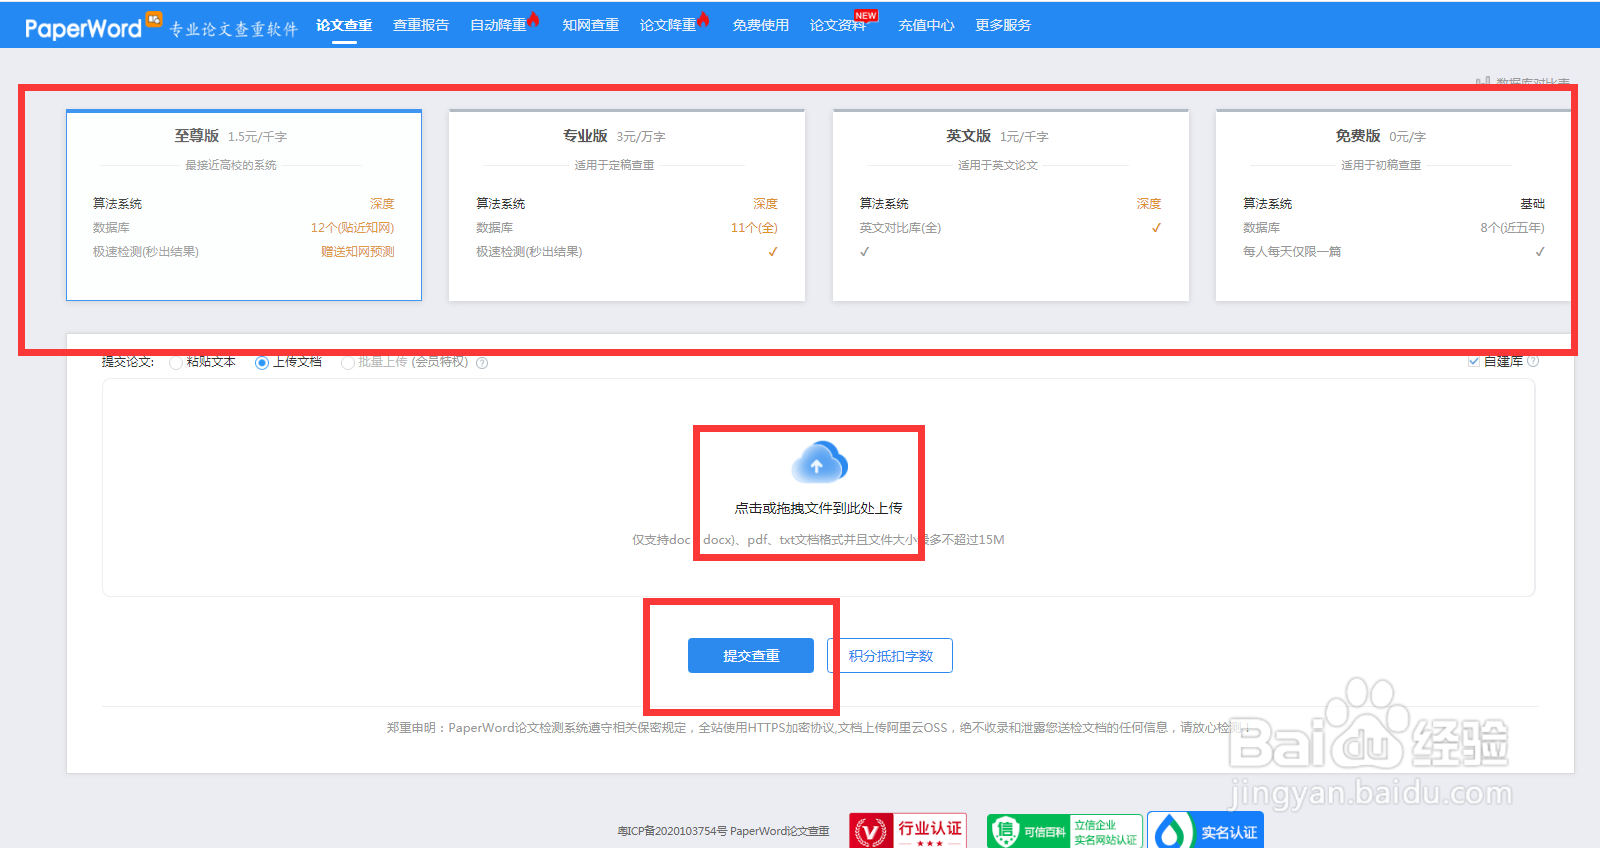
Task: Open the 论文降重 menu item
Action: tap(668, 25)
